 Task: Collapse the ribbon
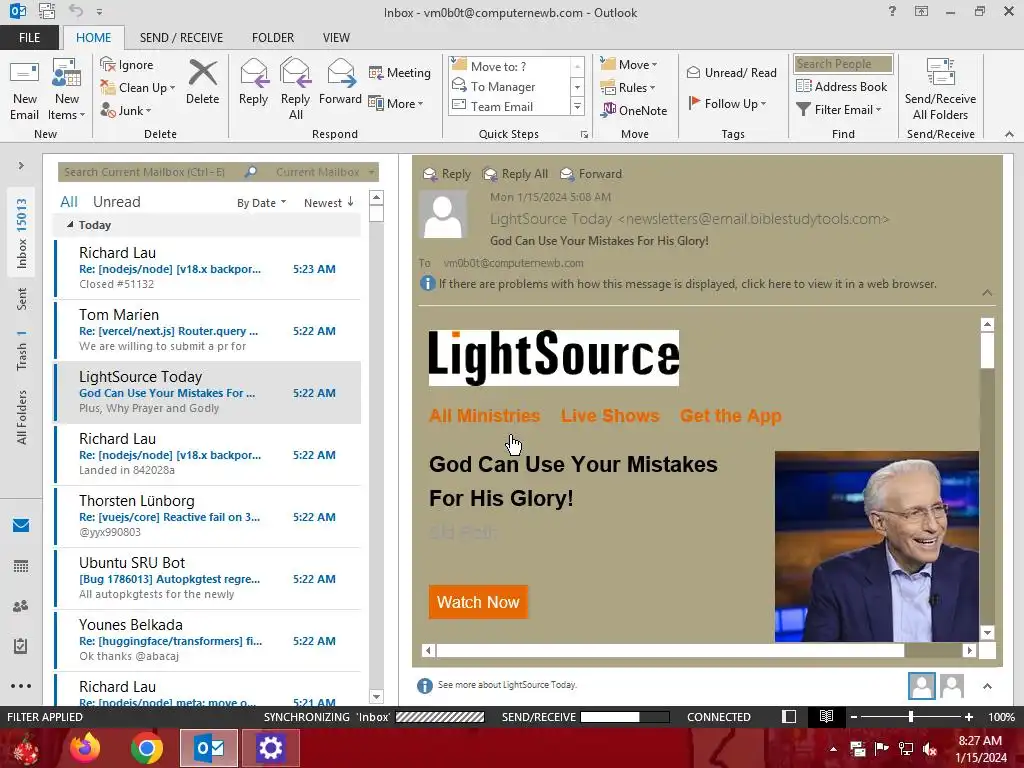click(x=1010, y=134)
